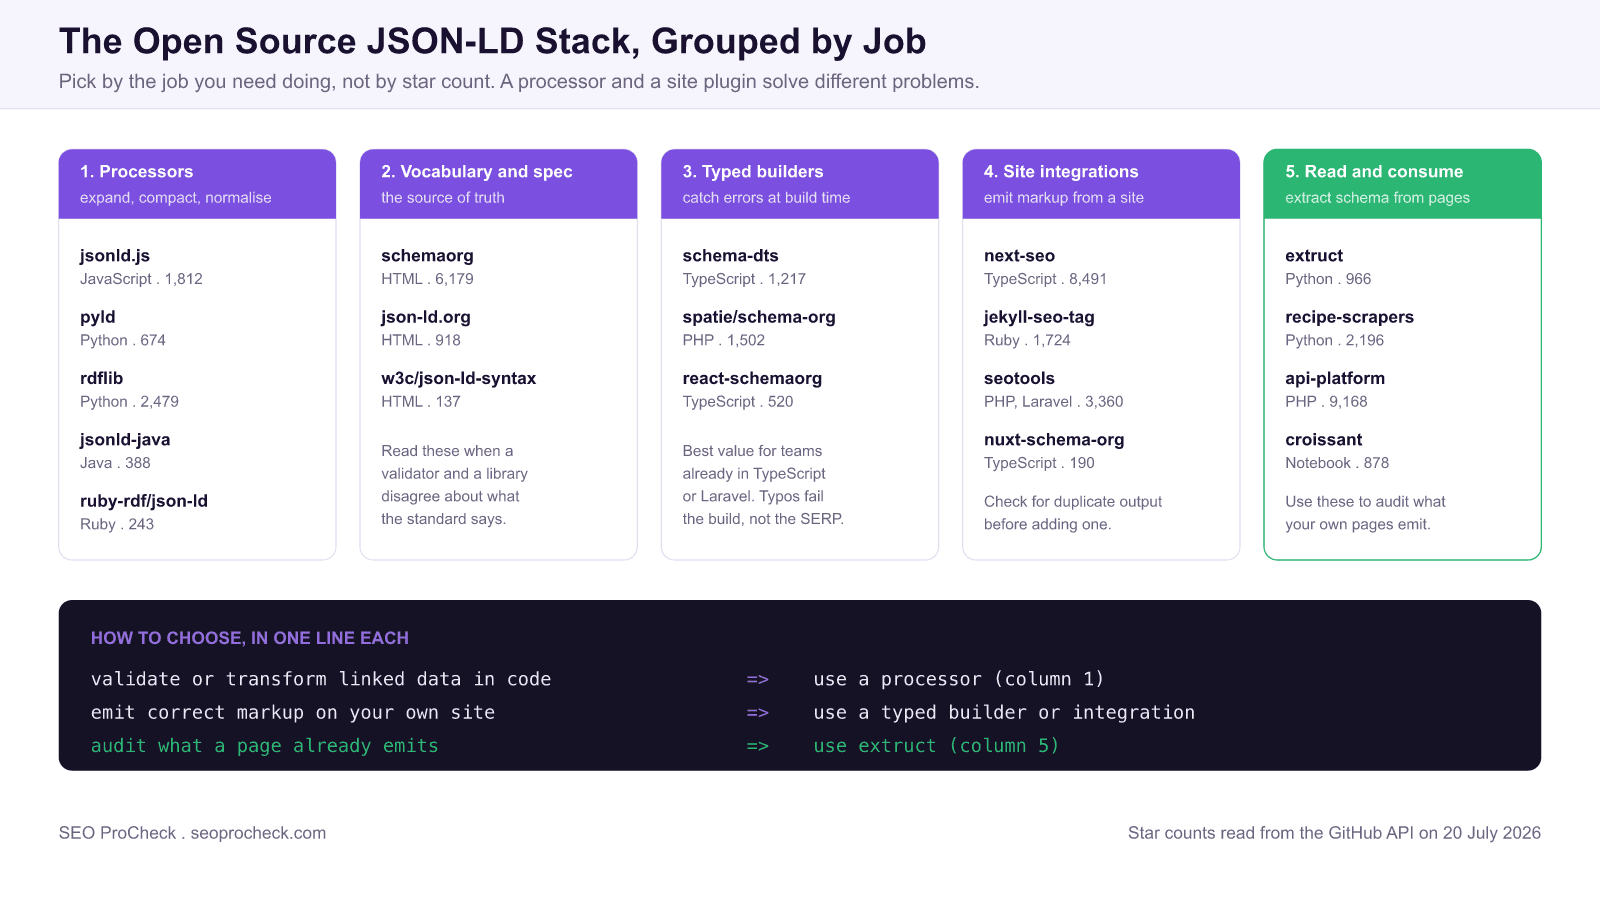Click 'Python . 674' star count

123,340
